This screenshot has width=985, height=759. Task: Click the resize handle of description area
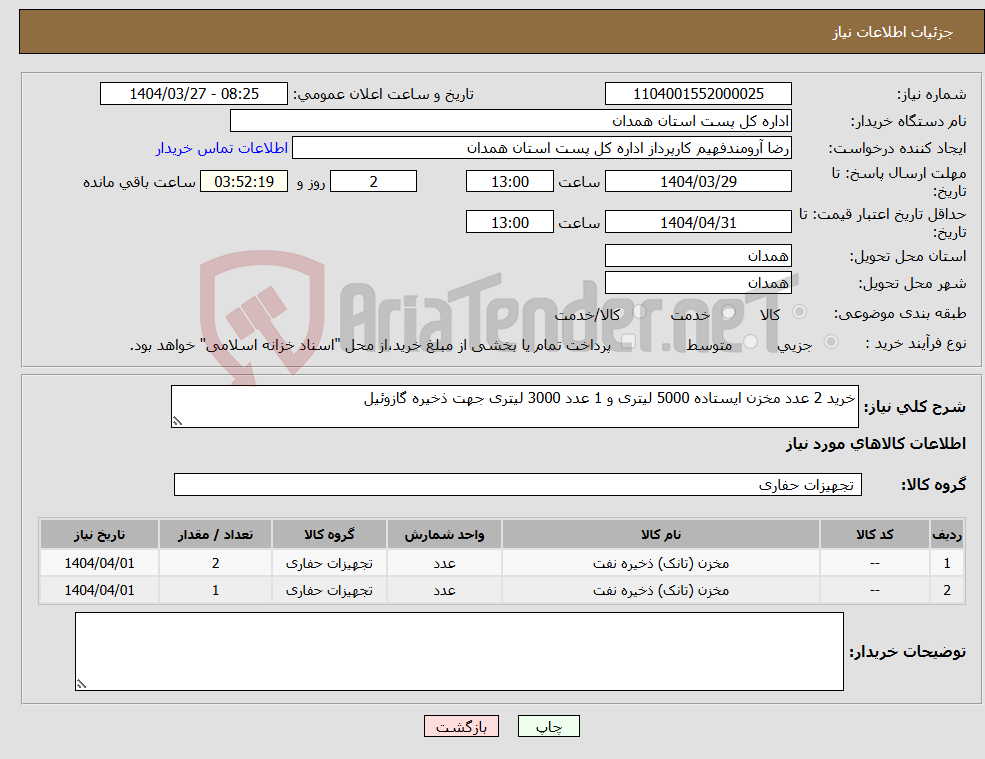177,422
